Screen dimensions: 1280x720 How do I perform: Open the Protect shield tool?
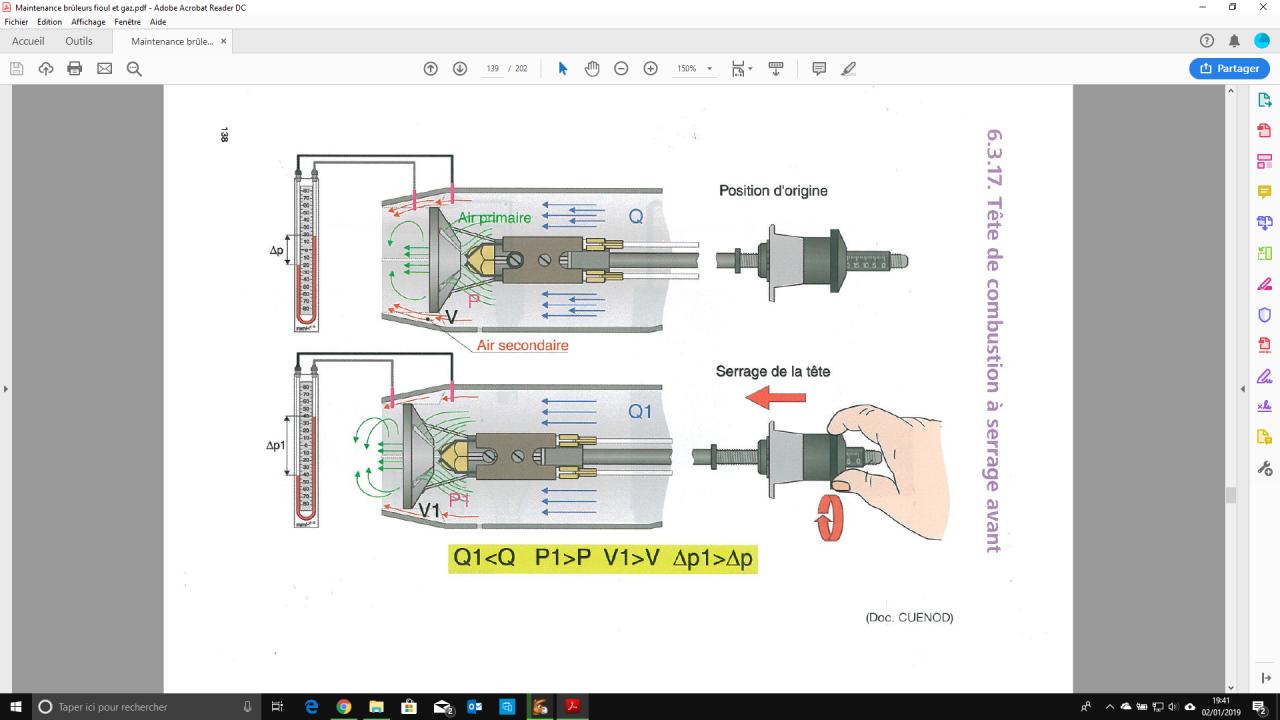coord(1264,315)
